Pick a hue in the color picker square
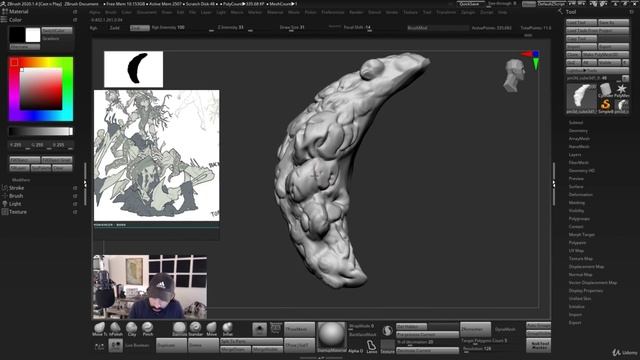This screenshot has height=360, width=640. (x=41, y=89)
